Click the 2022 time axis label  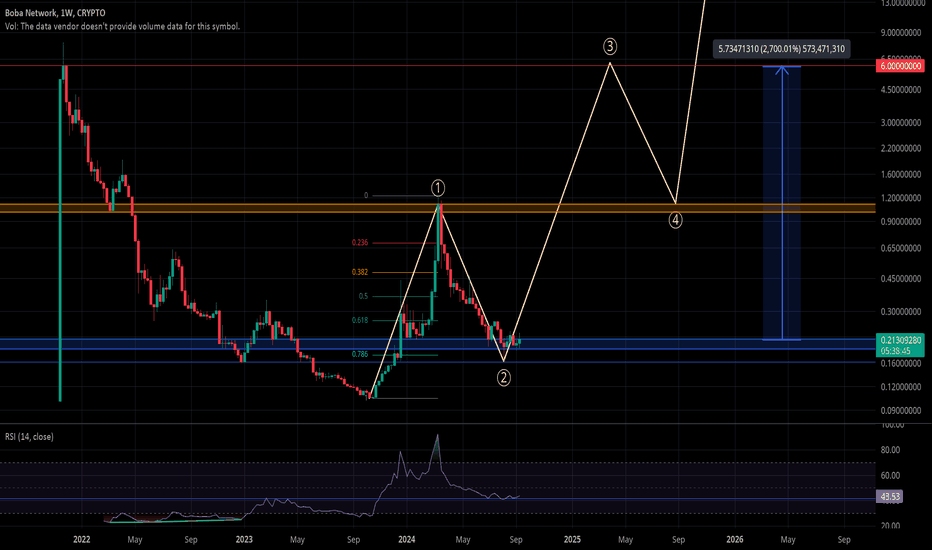81,539
